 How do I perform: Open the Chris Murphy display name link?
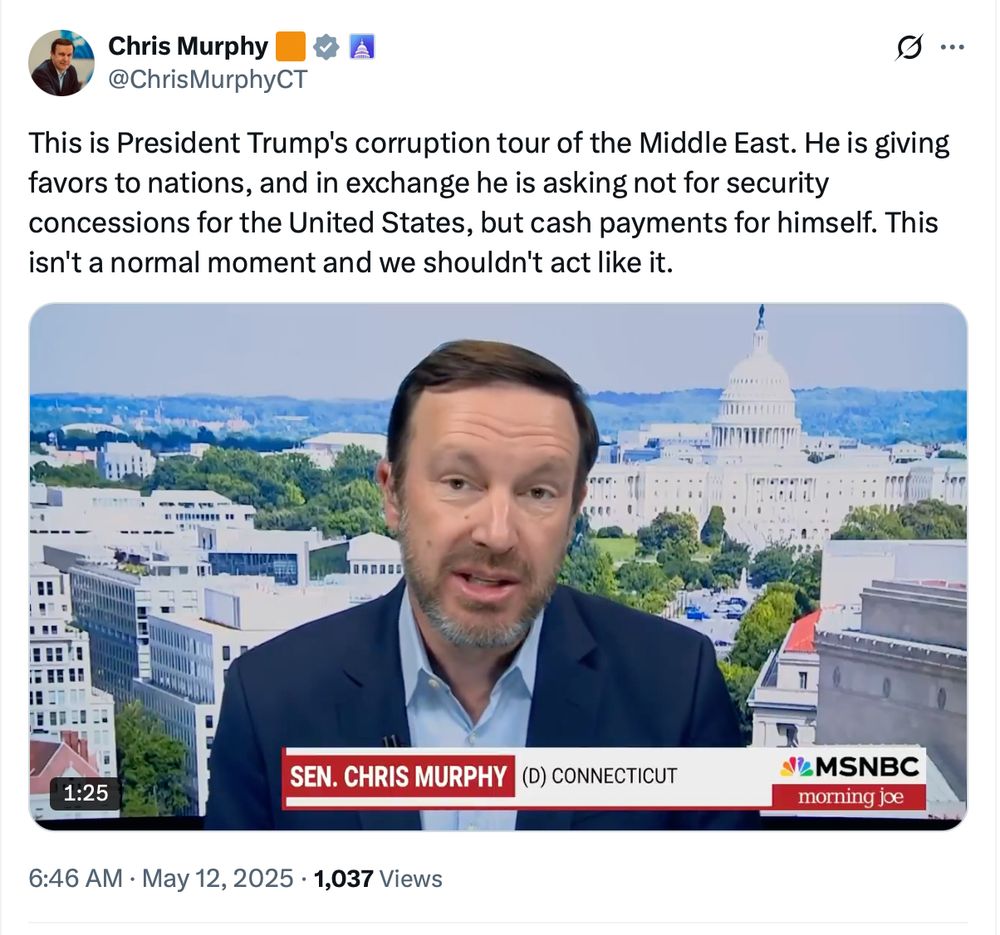(188, 46)
